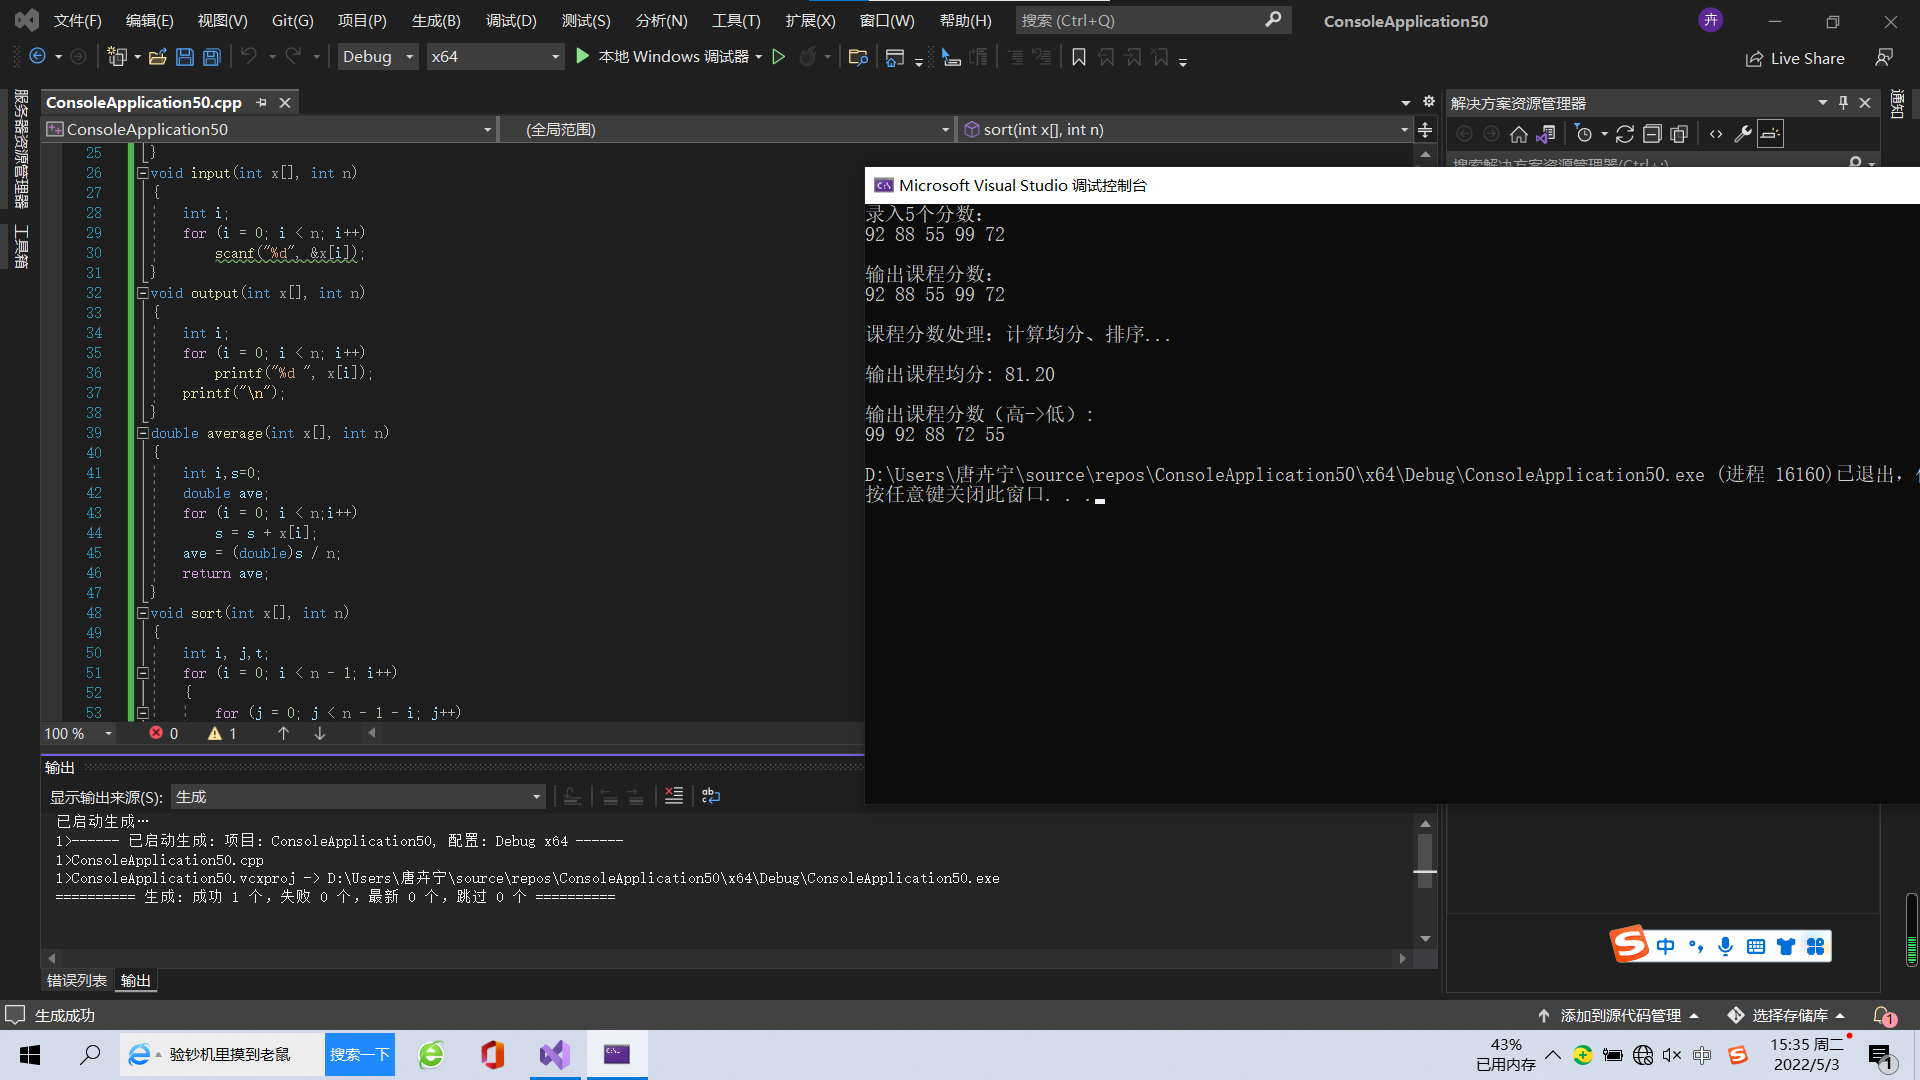Switch to the 错误列表 tab
The width and height of the screenshot is (1920, 1080).
tap(77, 980)
